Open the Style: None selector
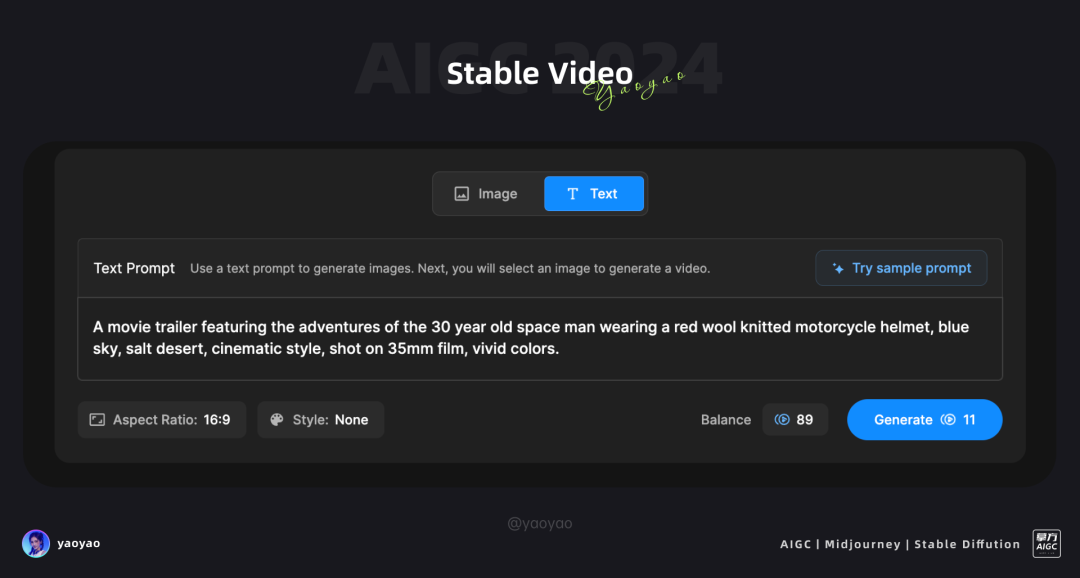The height and width of the screenshot is (578, 1080). pos(321,420)
